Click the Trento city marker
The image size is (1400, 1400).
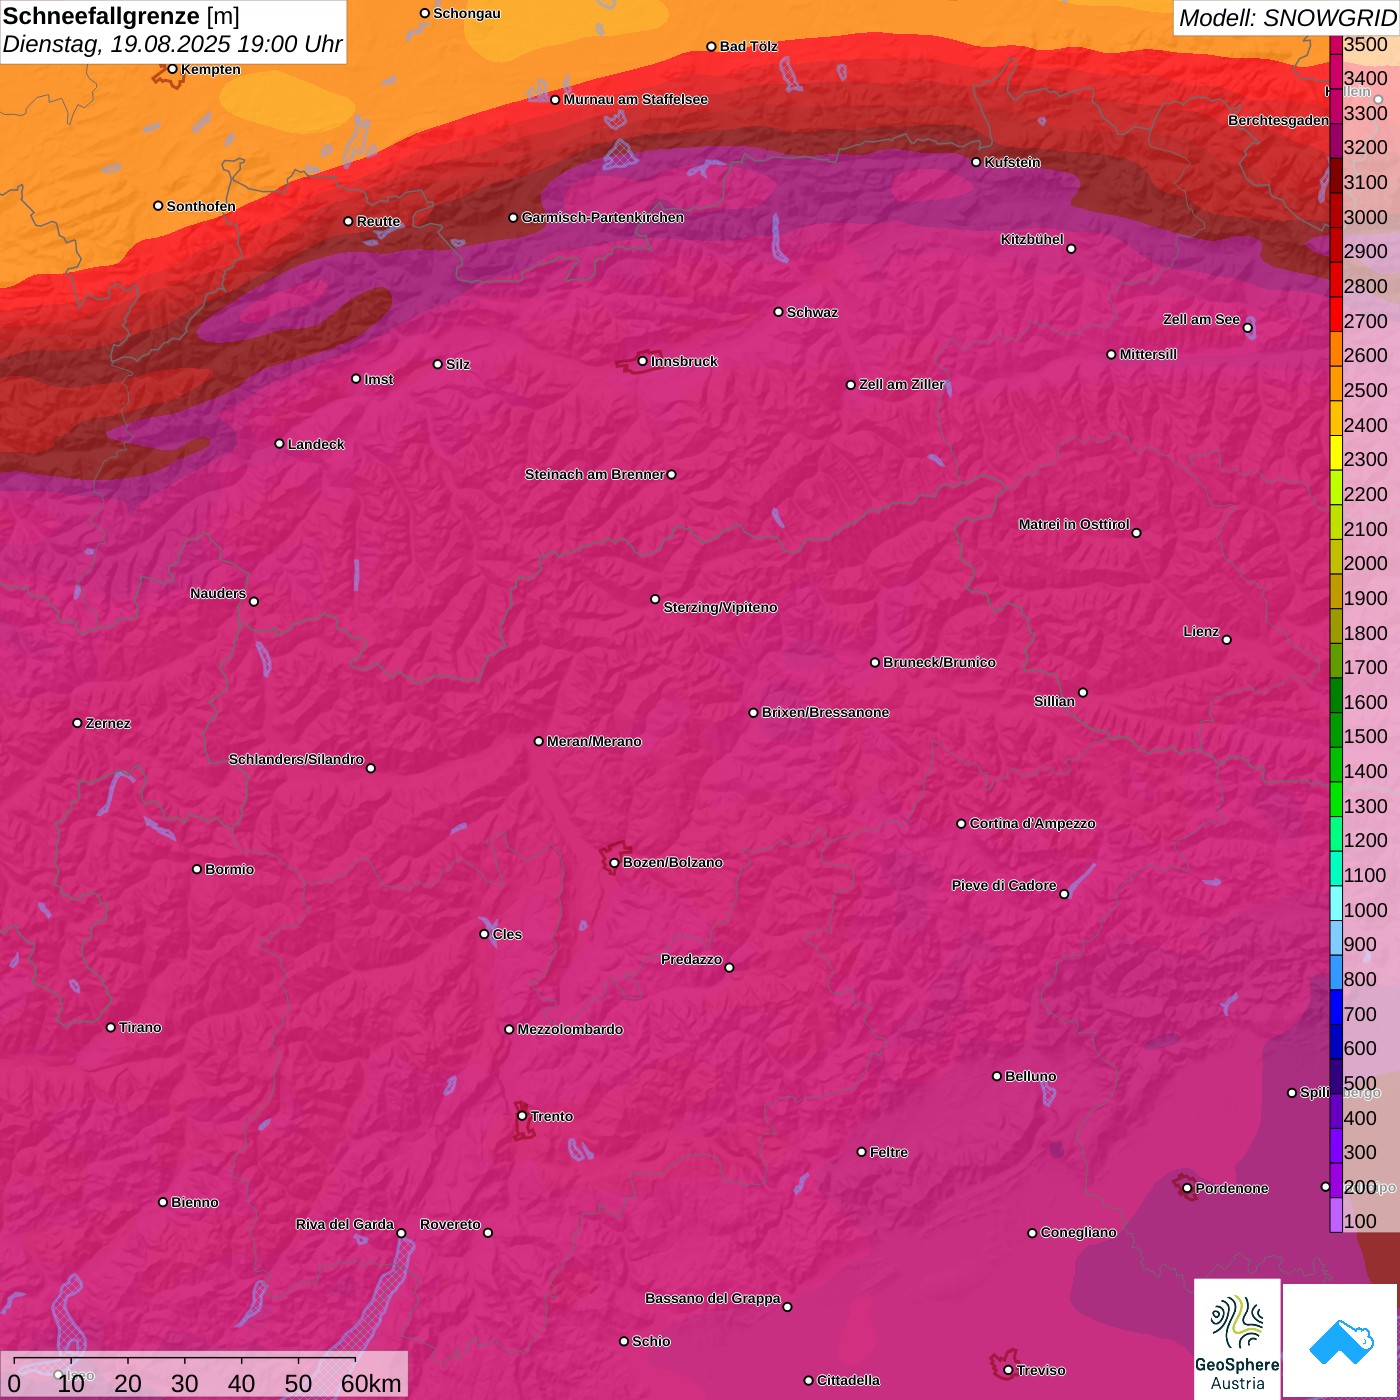point(522,1116)
